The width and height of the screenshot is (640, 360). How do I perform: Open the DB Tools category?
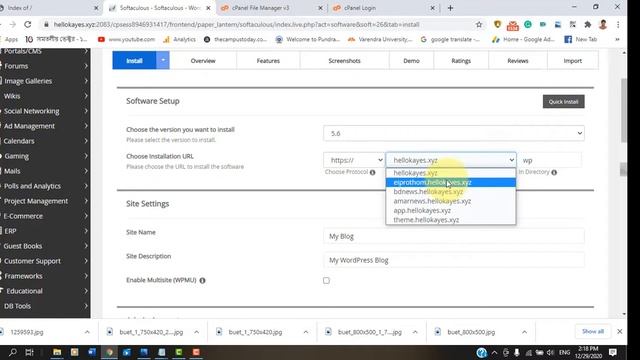(45, 306)
